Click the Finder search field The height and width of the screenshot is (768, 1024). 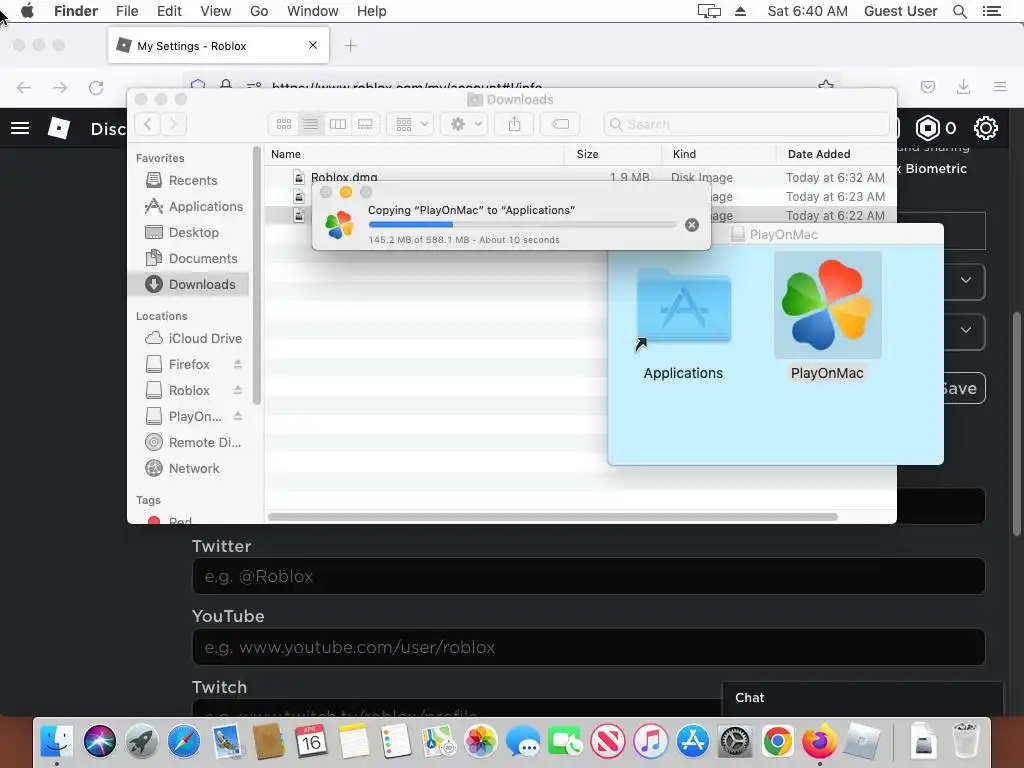coord(746,124)
